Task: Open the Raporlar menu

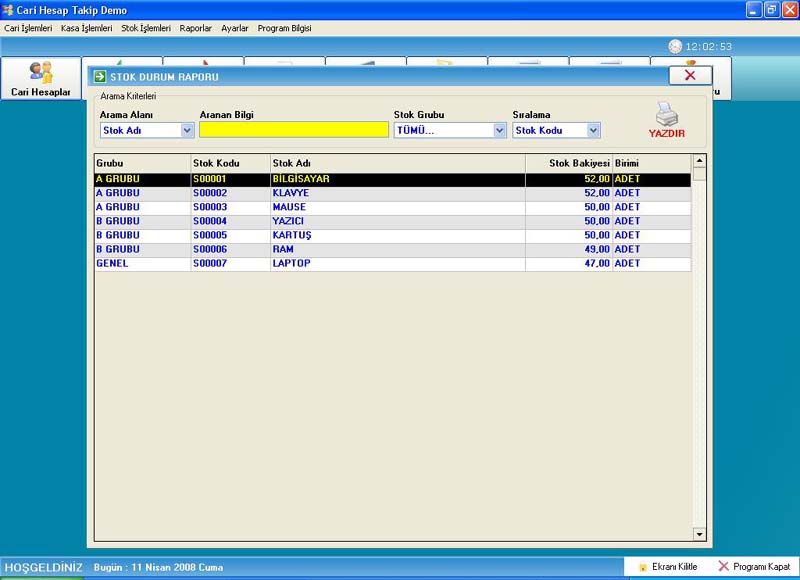Action: point(196,29)
